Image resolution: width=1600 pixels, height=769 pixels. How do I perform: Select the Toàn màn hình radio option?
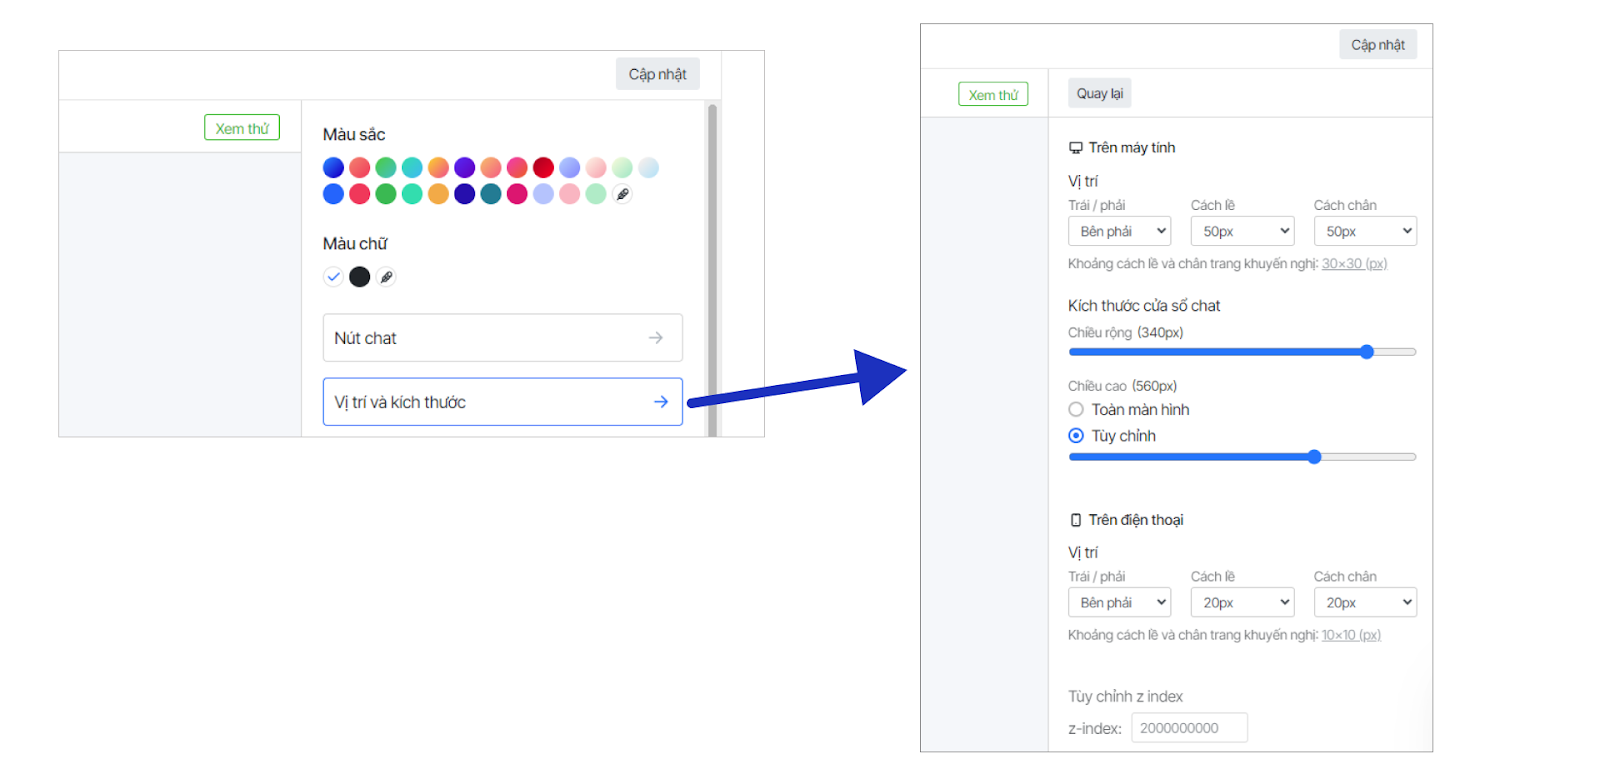coord(1076,410)
